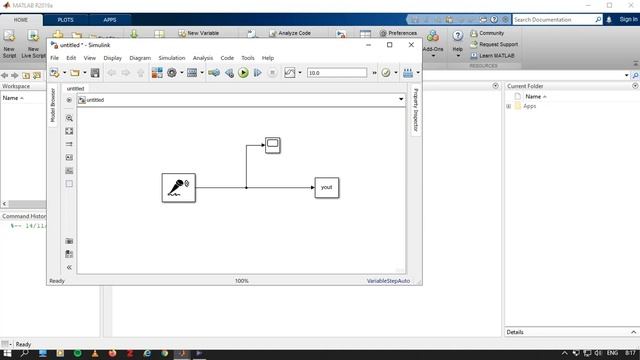640x360 pixels.
Task: Open the Simulation menu
Action: [x=171, y=58]
